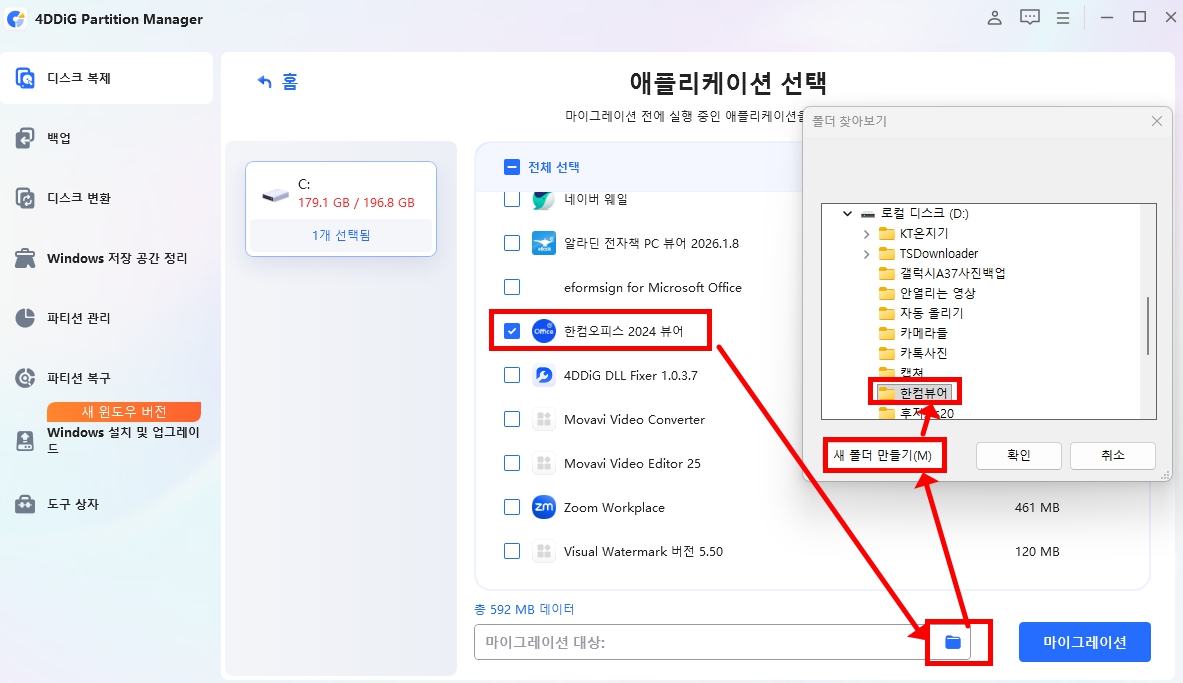Click the storage cleanup sidebar icon

click(x=25, y=258)
